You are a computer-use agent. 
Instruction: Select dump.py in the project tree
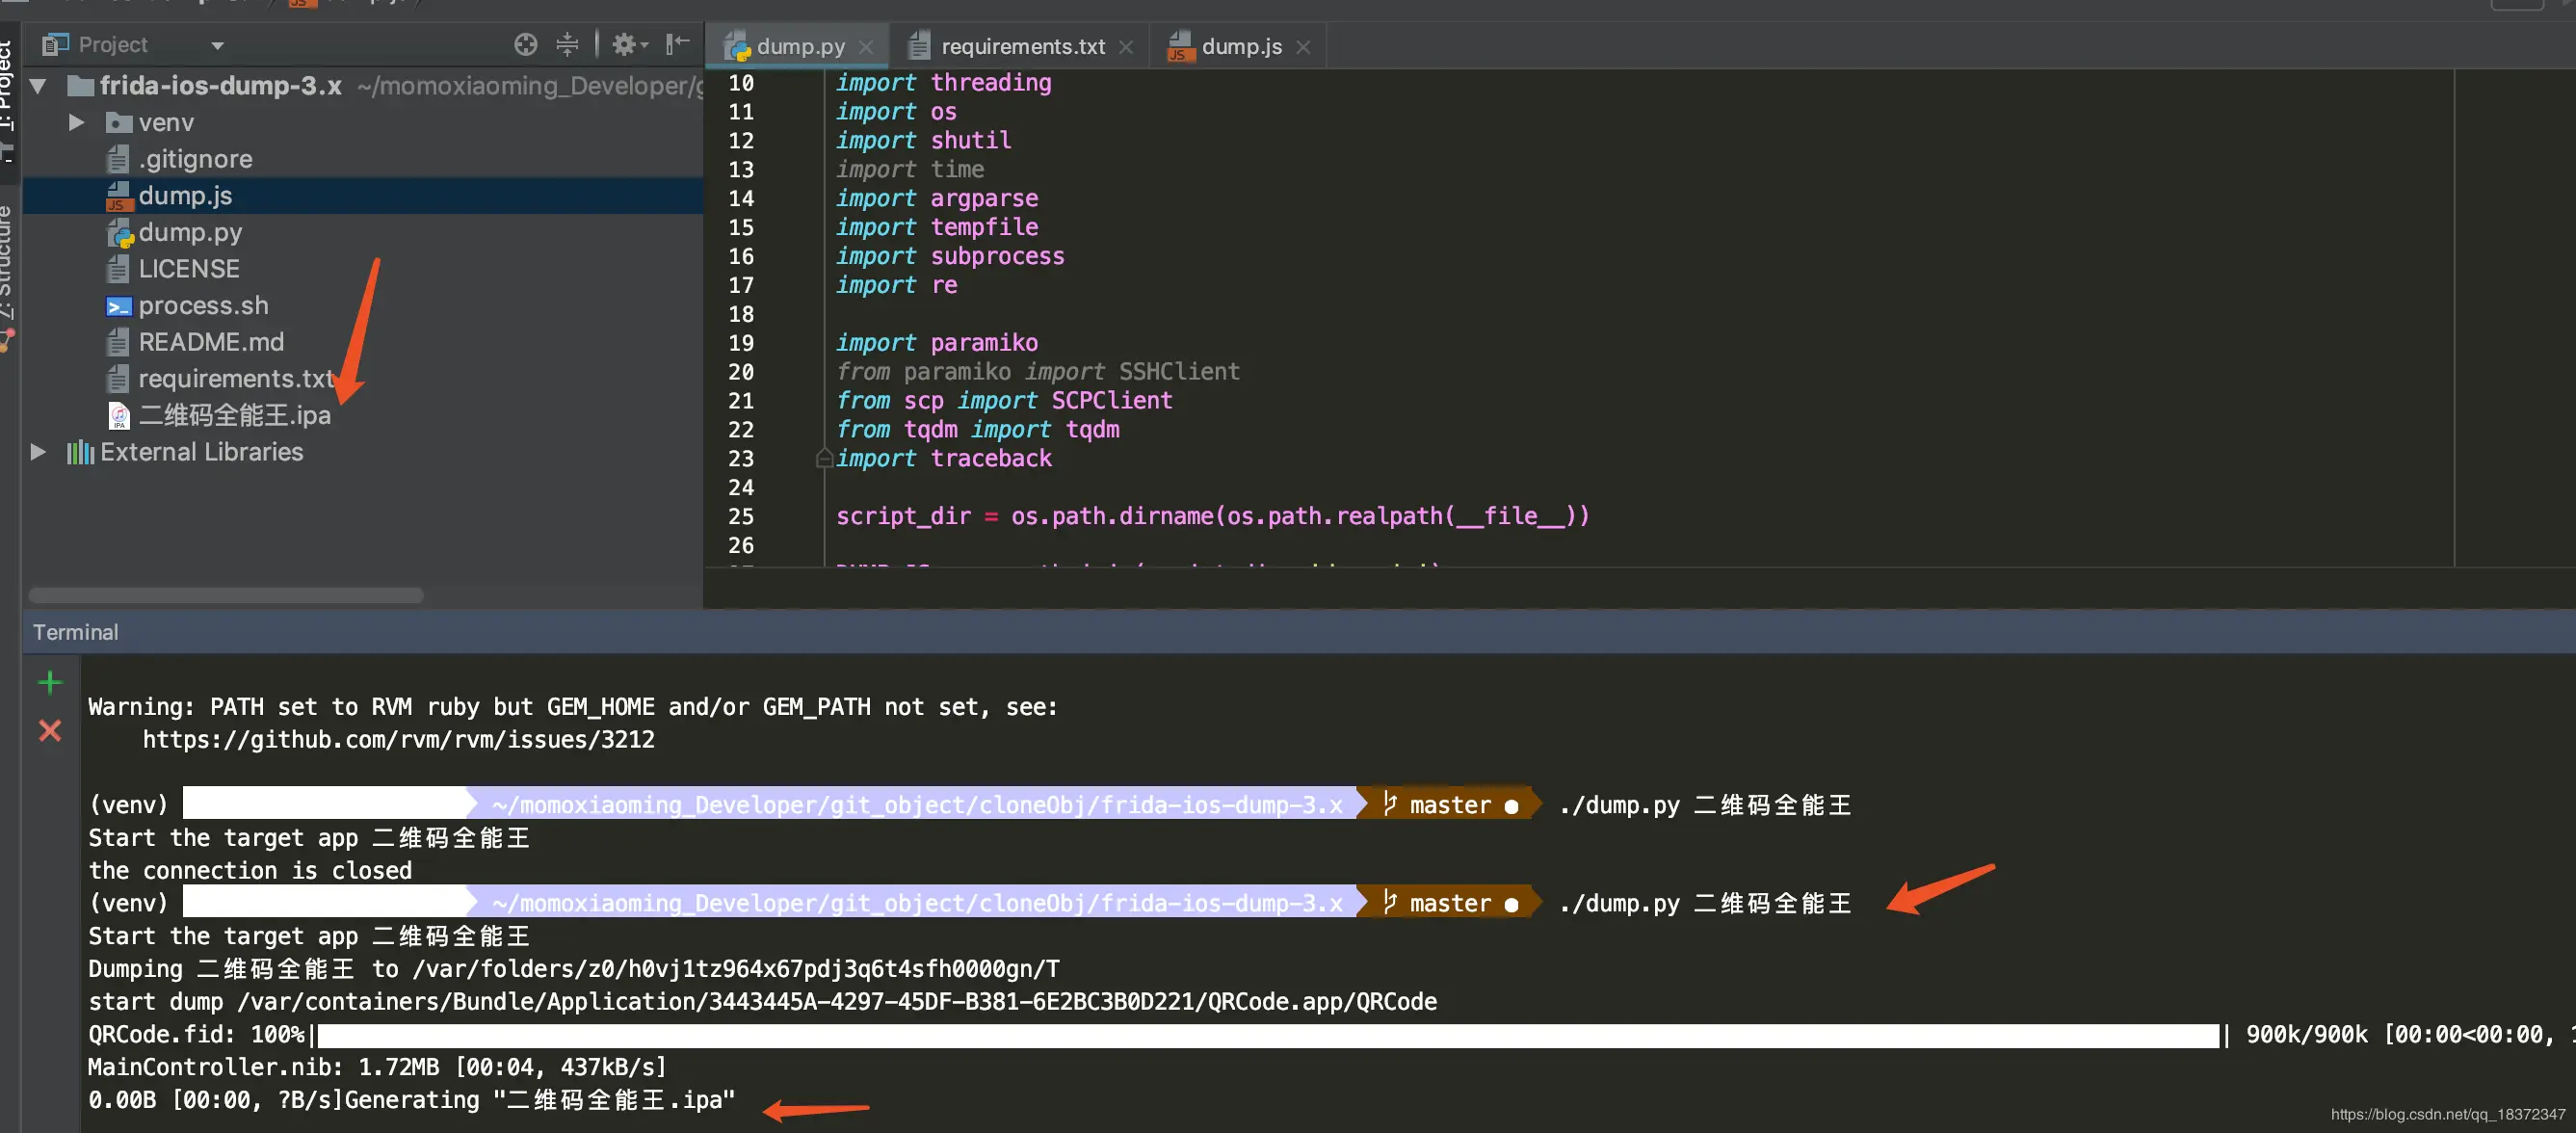pyautogui.click(x=189, y=233)
